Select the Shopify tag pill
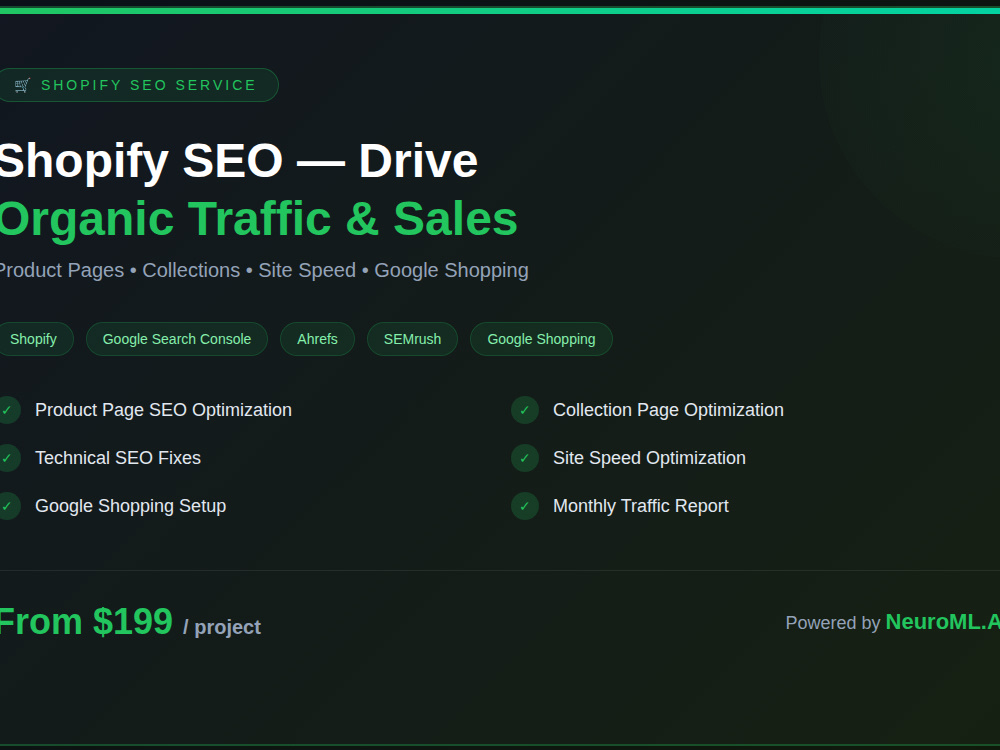This screenshot has height=750, width=1000. (35, 339)
